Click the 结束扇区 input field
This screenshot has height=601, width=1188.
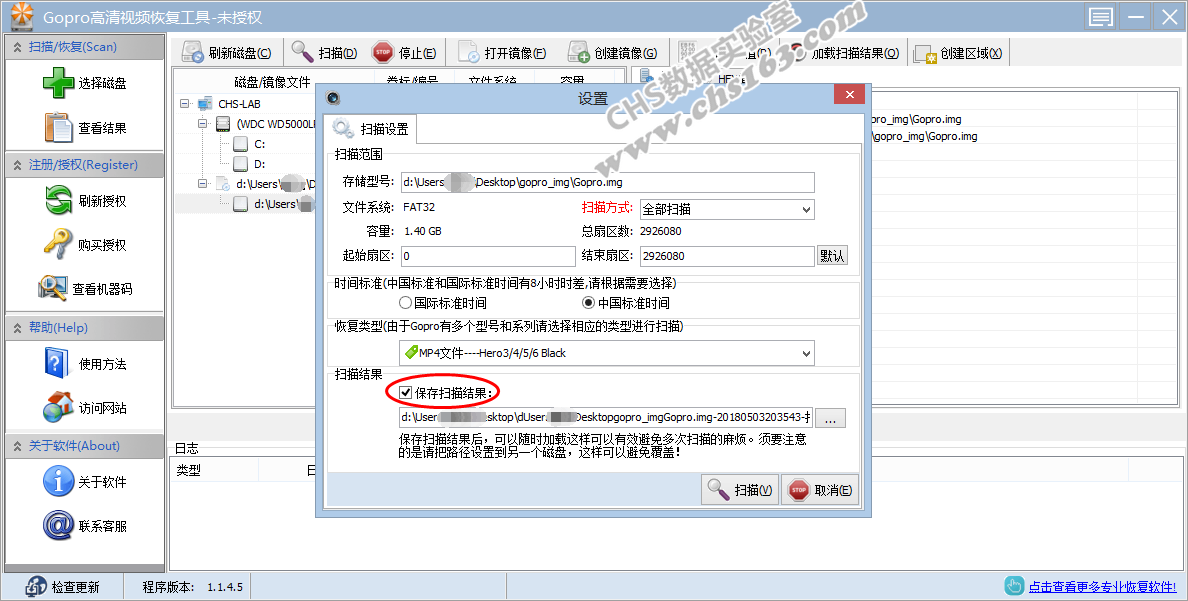click(x=727, y=255)
